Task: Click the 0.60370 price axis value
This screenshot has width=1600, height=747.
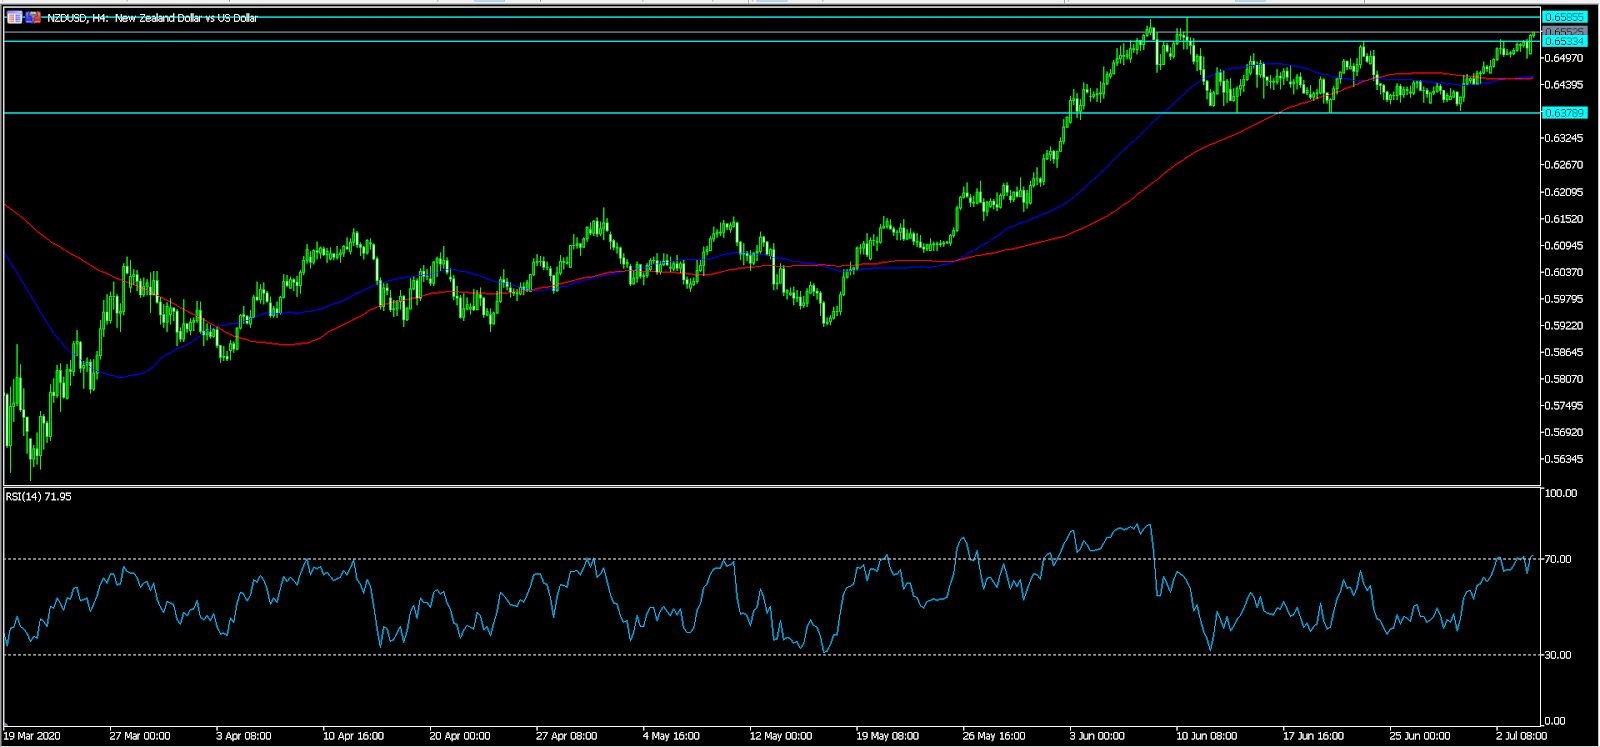Action: [x=1563, y=272]
